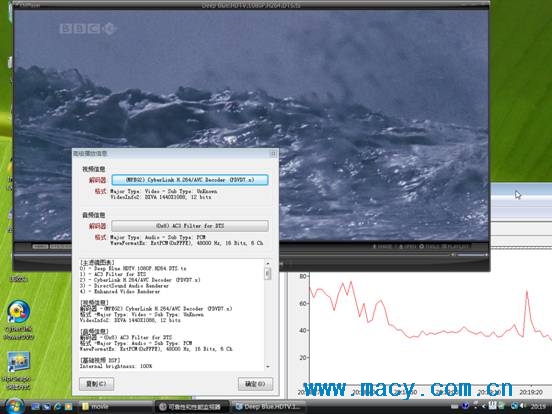This screenshot has height=414, width=552.
Task: Switch to 可靠性和性能监视器 taskbar button
Action: [x=192, y=407]
